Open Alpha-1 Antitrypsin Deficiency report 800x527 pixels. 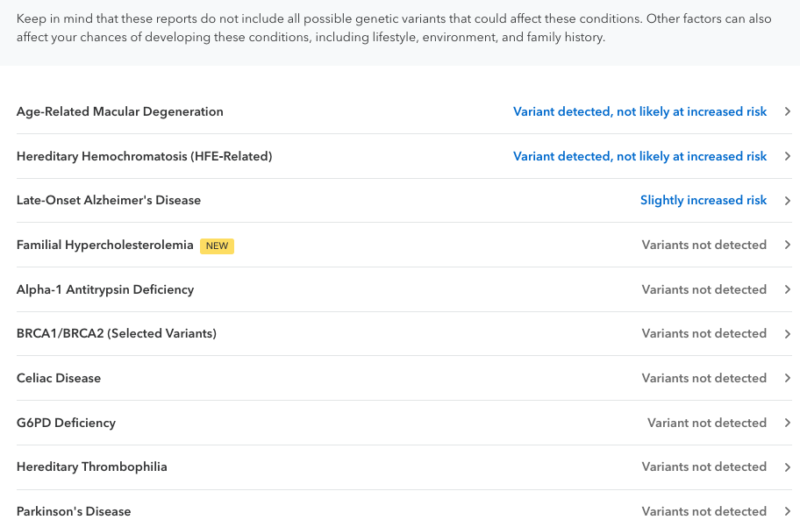coord(105,289)
